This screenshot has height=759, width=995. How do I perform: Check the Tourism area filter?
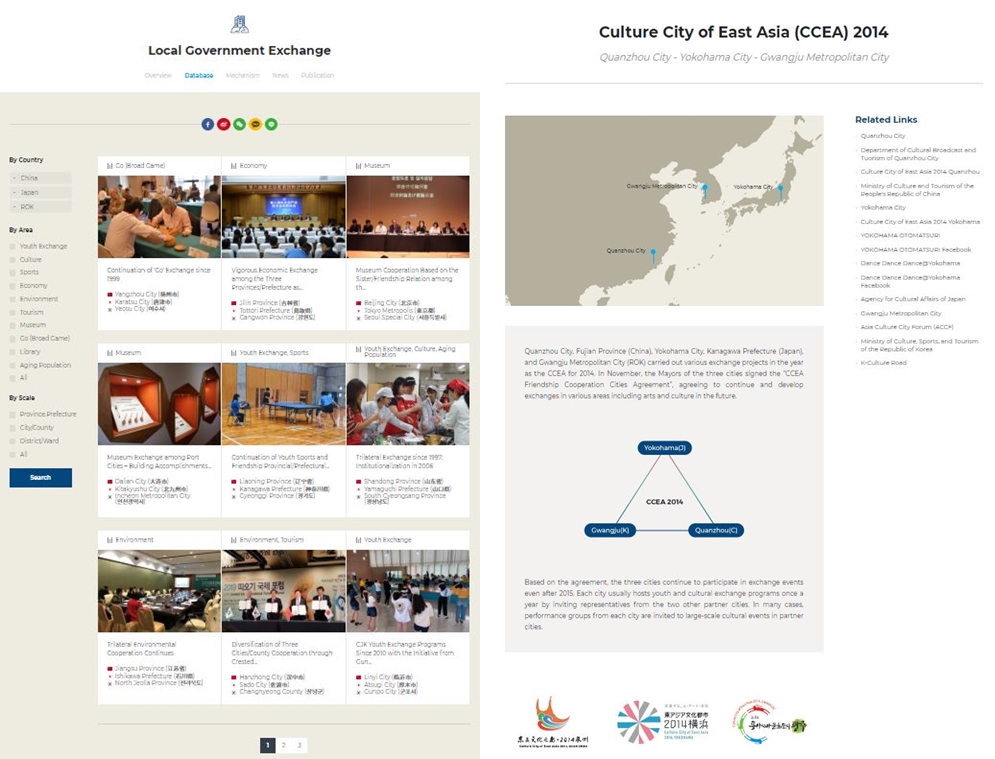pyautogui.click(x=13, y=312)
